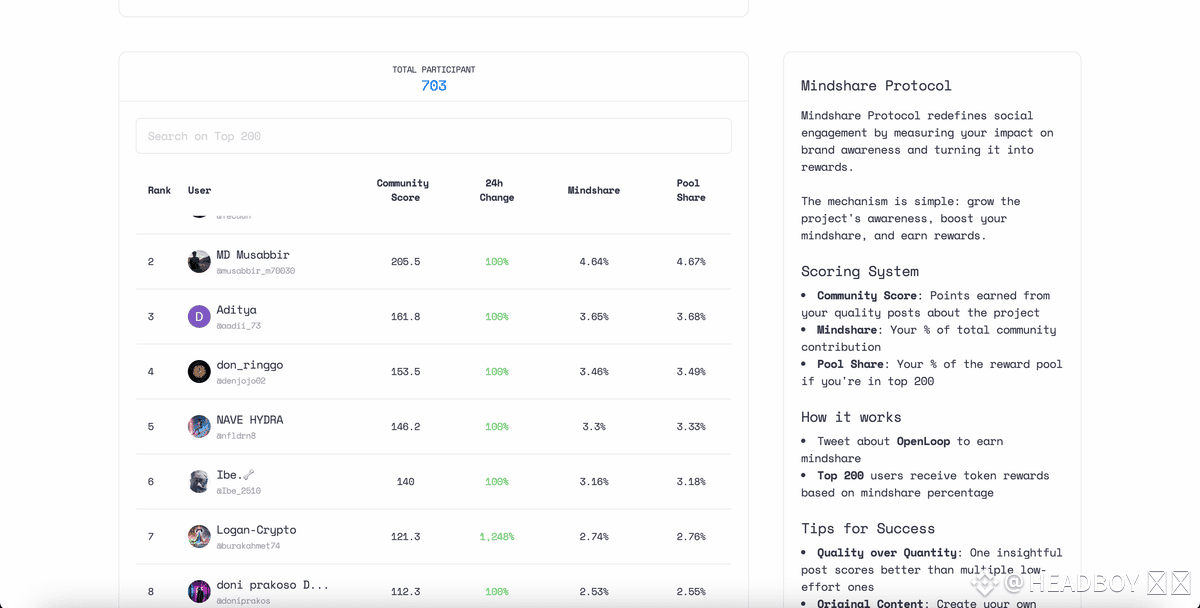The image size is (1200, 608).
Task: Click community score 153.5
Action: tap(405, 372)
